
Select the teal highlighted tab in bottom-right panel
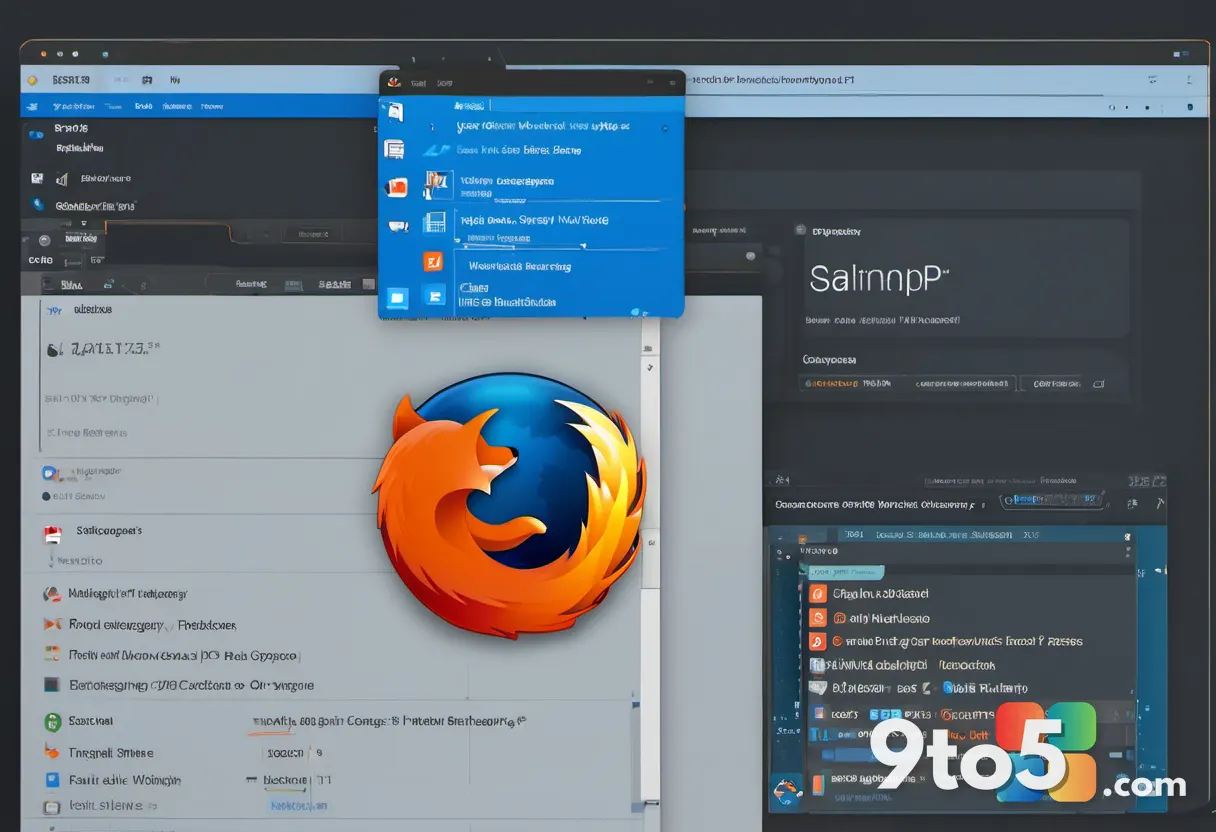point(845,572)
